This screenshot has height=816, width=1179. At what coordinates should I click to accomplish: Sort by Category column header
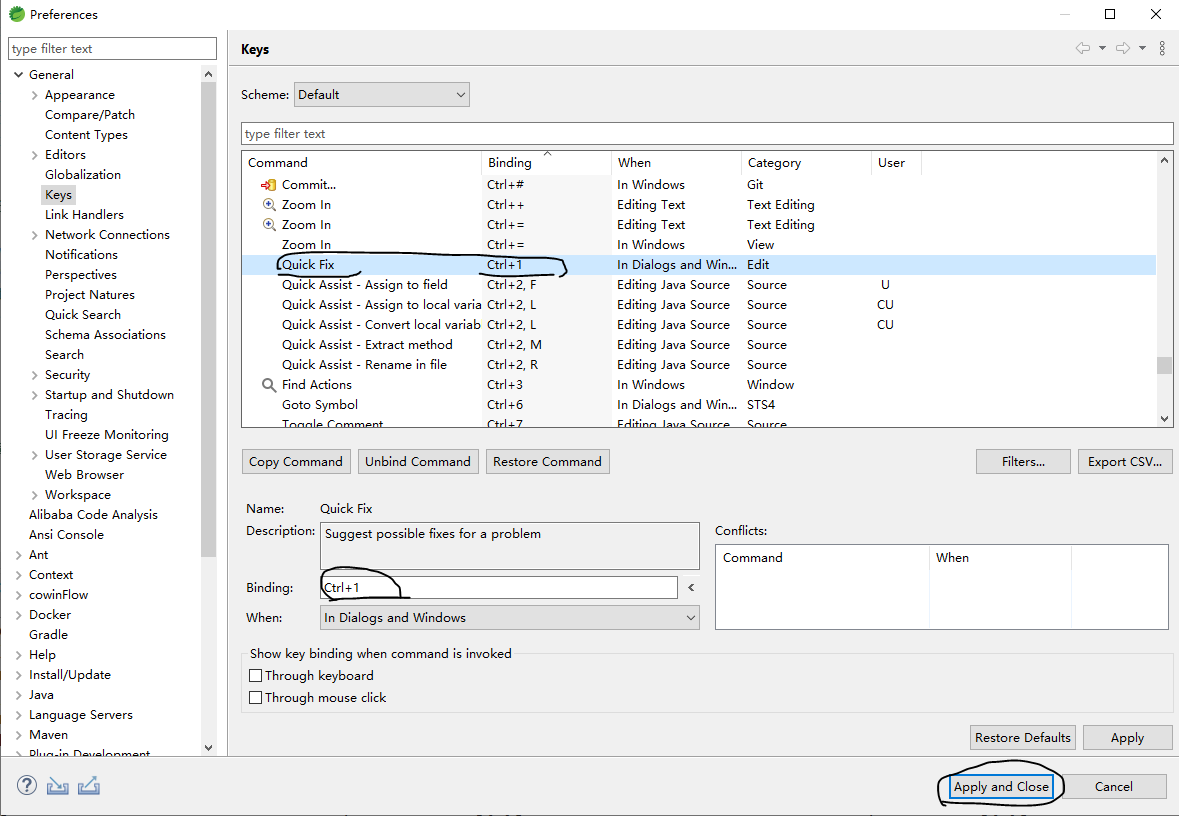point(807,162)
